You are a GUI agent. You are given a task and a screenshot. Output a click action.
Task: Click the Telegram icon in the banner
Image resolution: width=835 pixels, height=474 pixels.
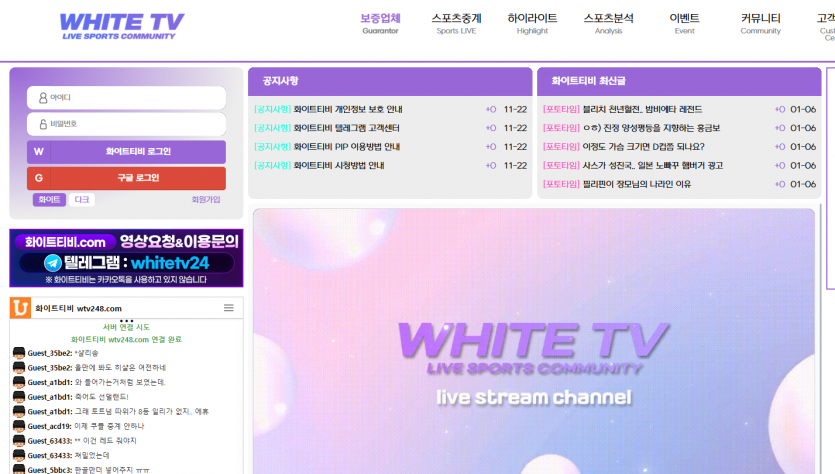(x=53, y=263)
